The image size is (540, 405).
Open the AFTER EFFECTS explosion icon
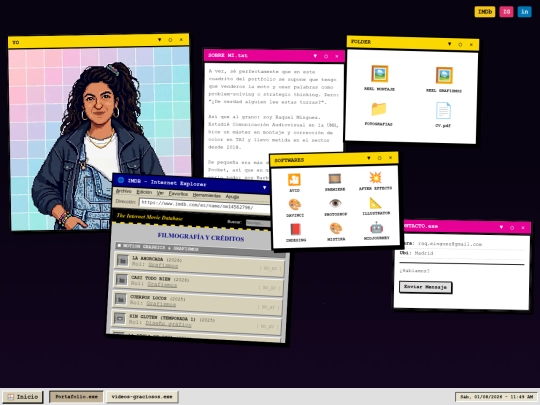[x=375, y=178]
